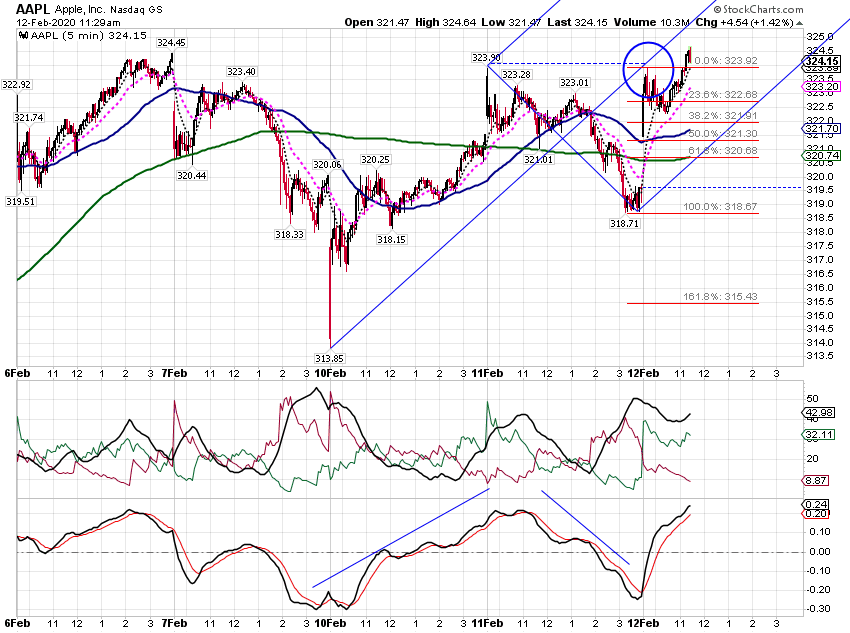This screenshot has height=633, width=850.
Task: Click the 321.01 price label
Action: pos(538,159)
